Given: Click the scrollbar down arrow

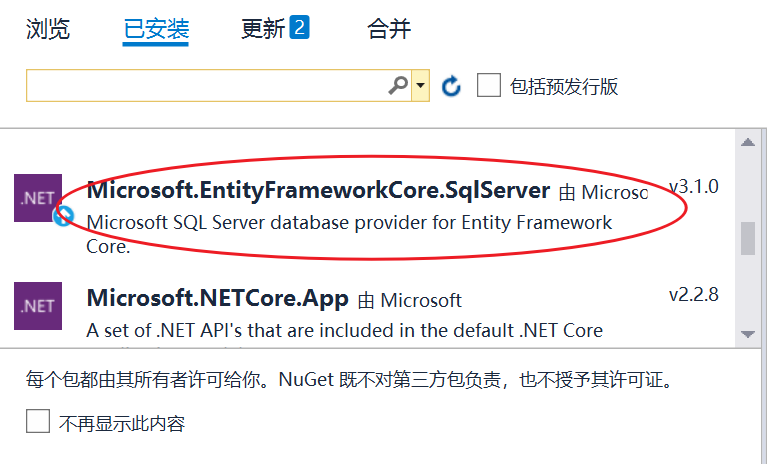Looking at the screenshot, I should pyautogui.click(x=747, y=333).
